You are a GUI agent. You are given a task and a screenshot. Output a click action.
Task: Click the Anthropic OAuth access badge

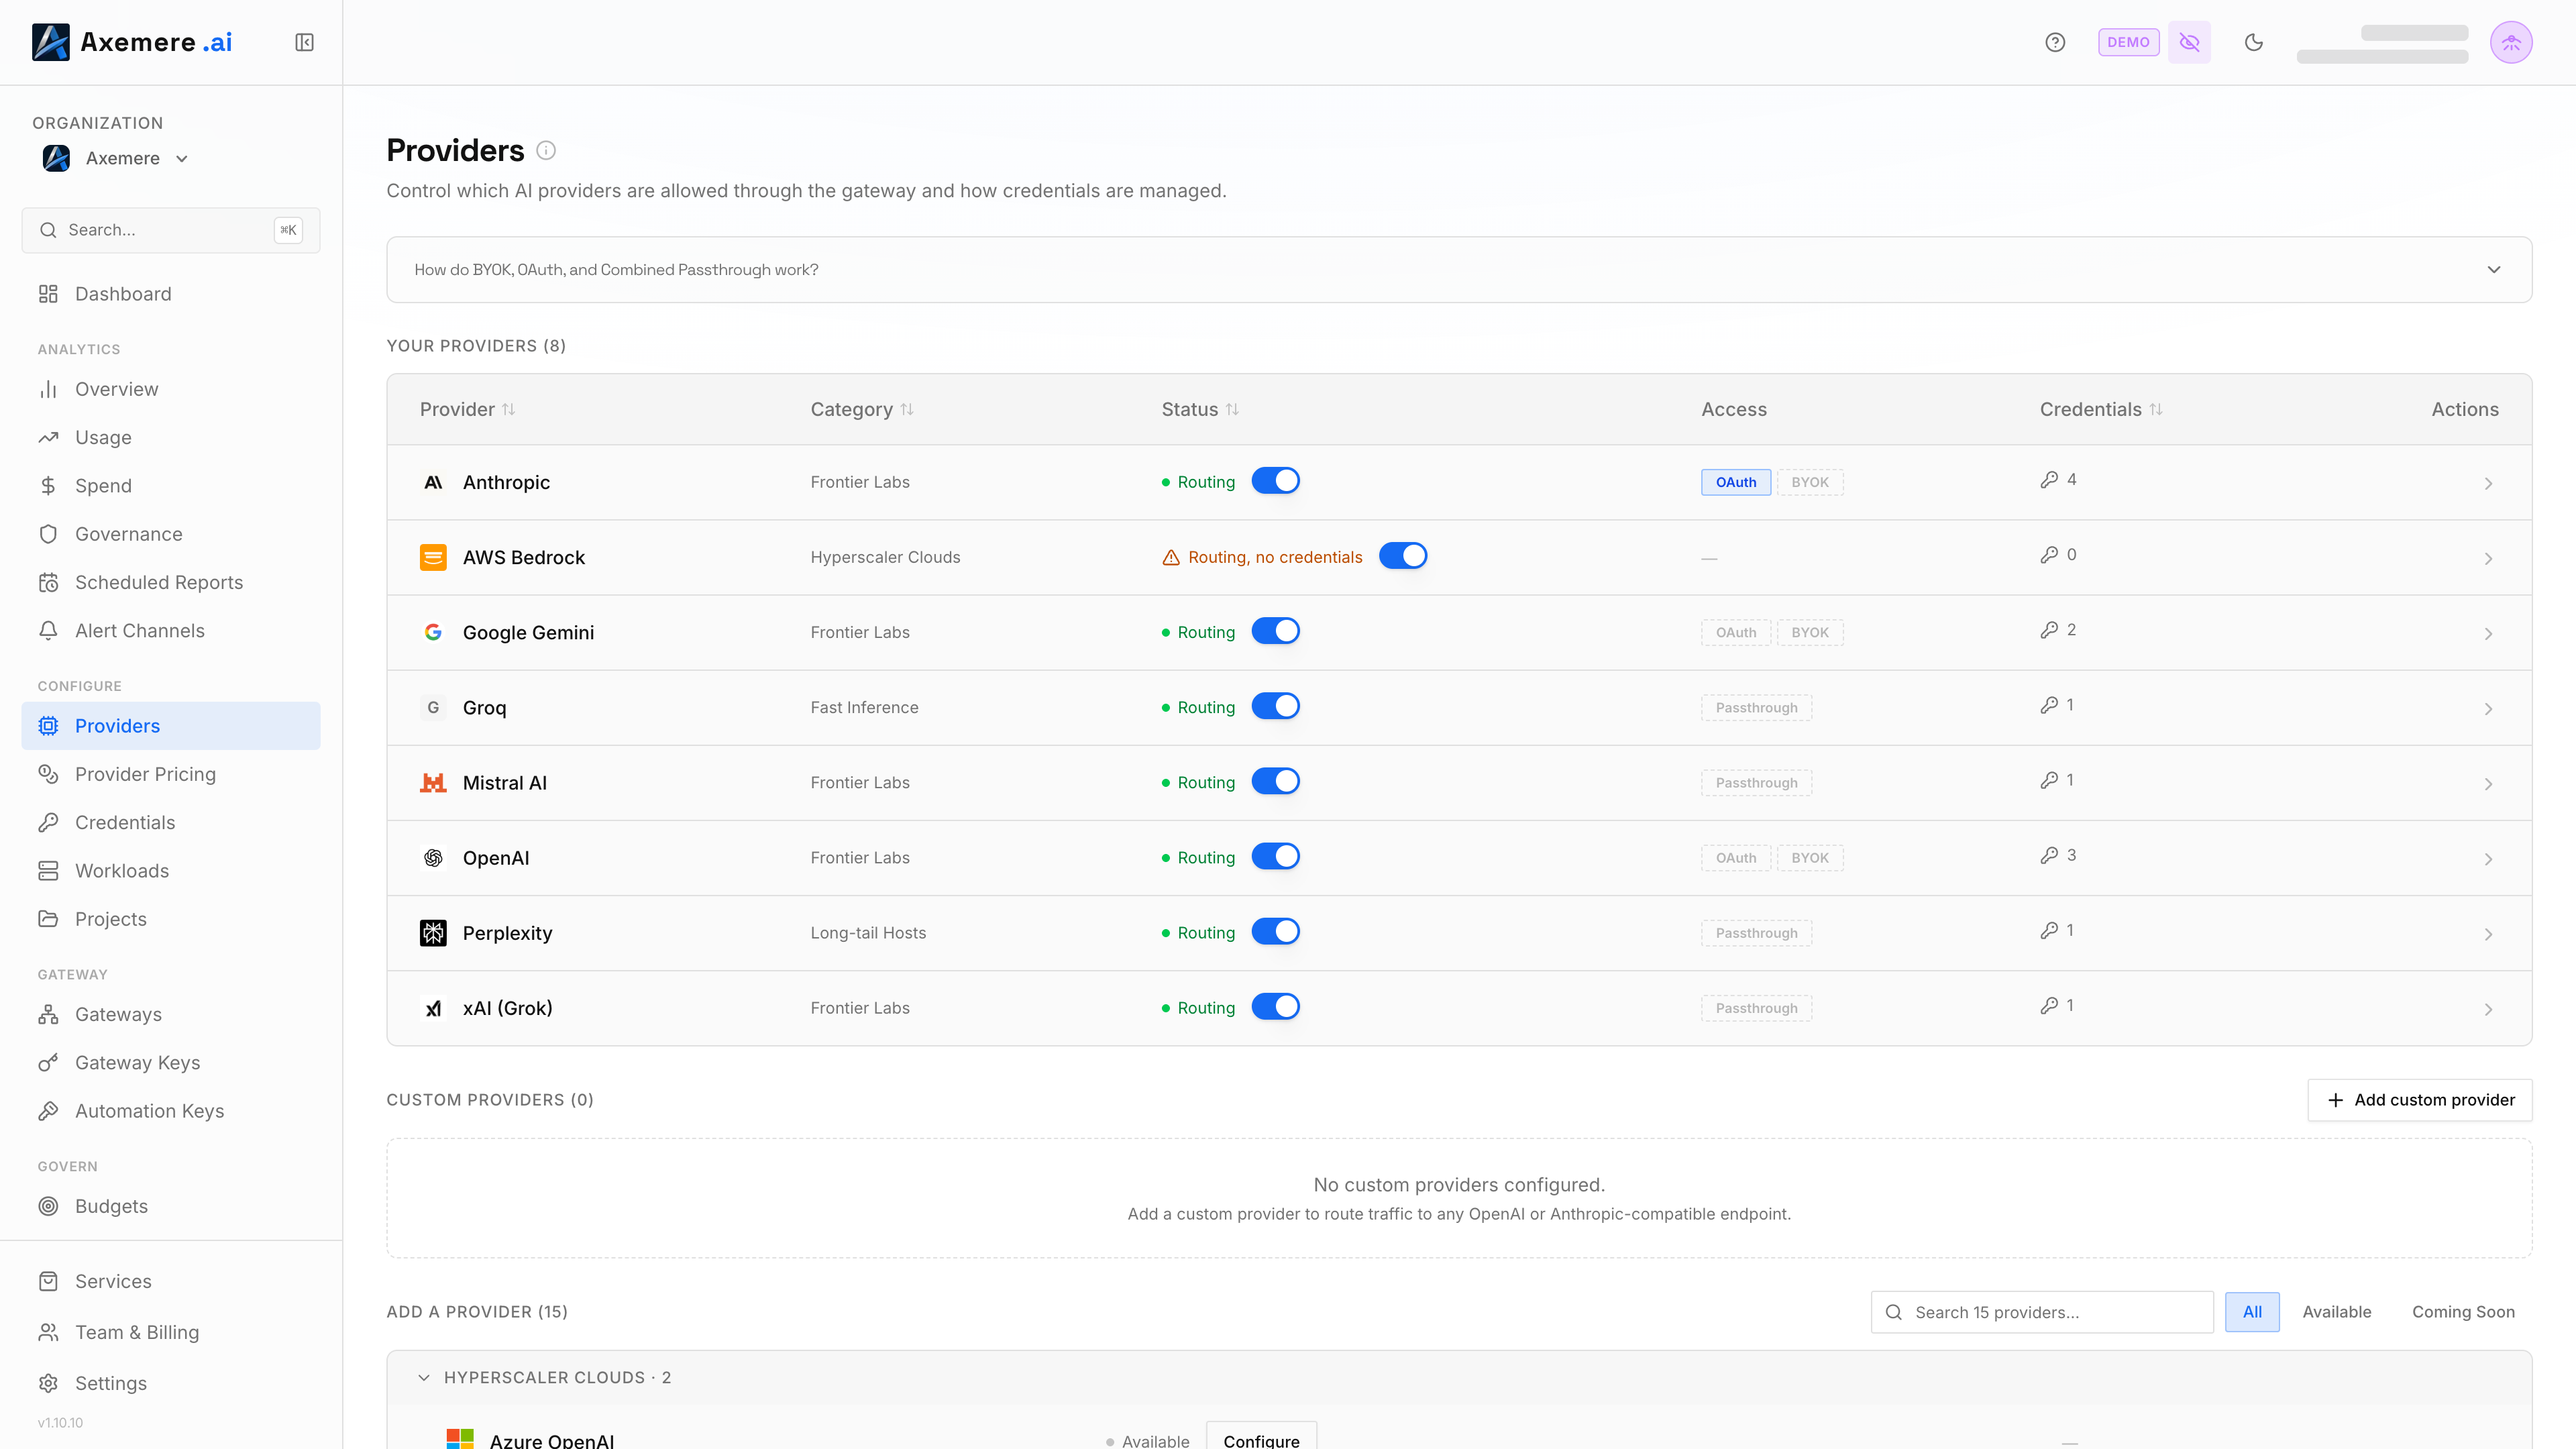[1736, 482]
